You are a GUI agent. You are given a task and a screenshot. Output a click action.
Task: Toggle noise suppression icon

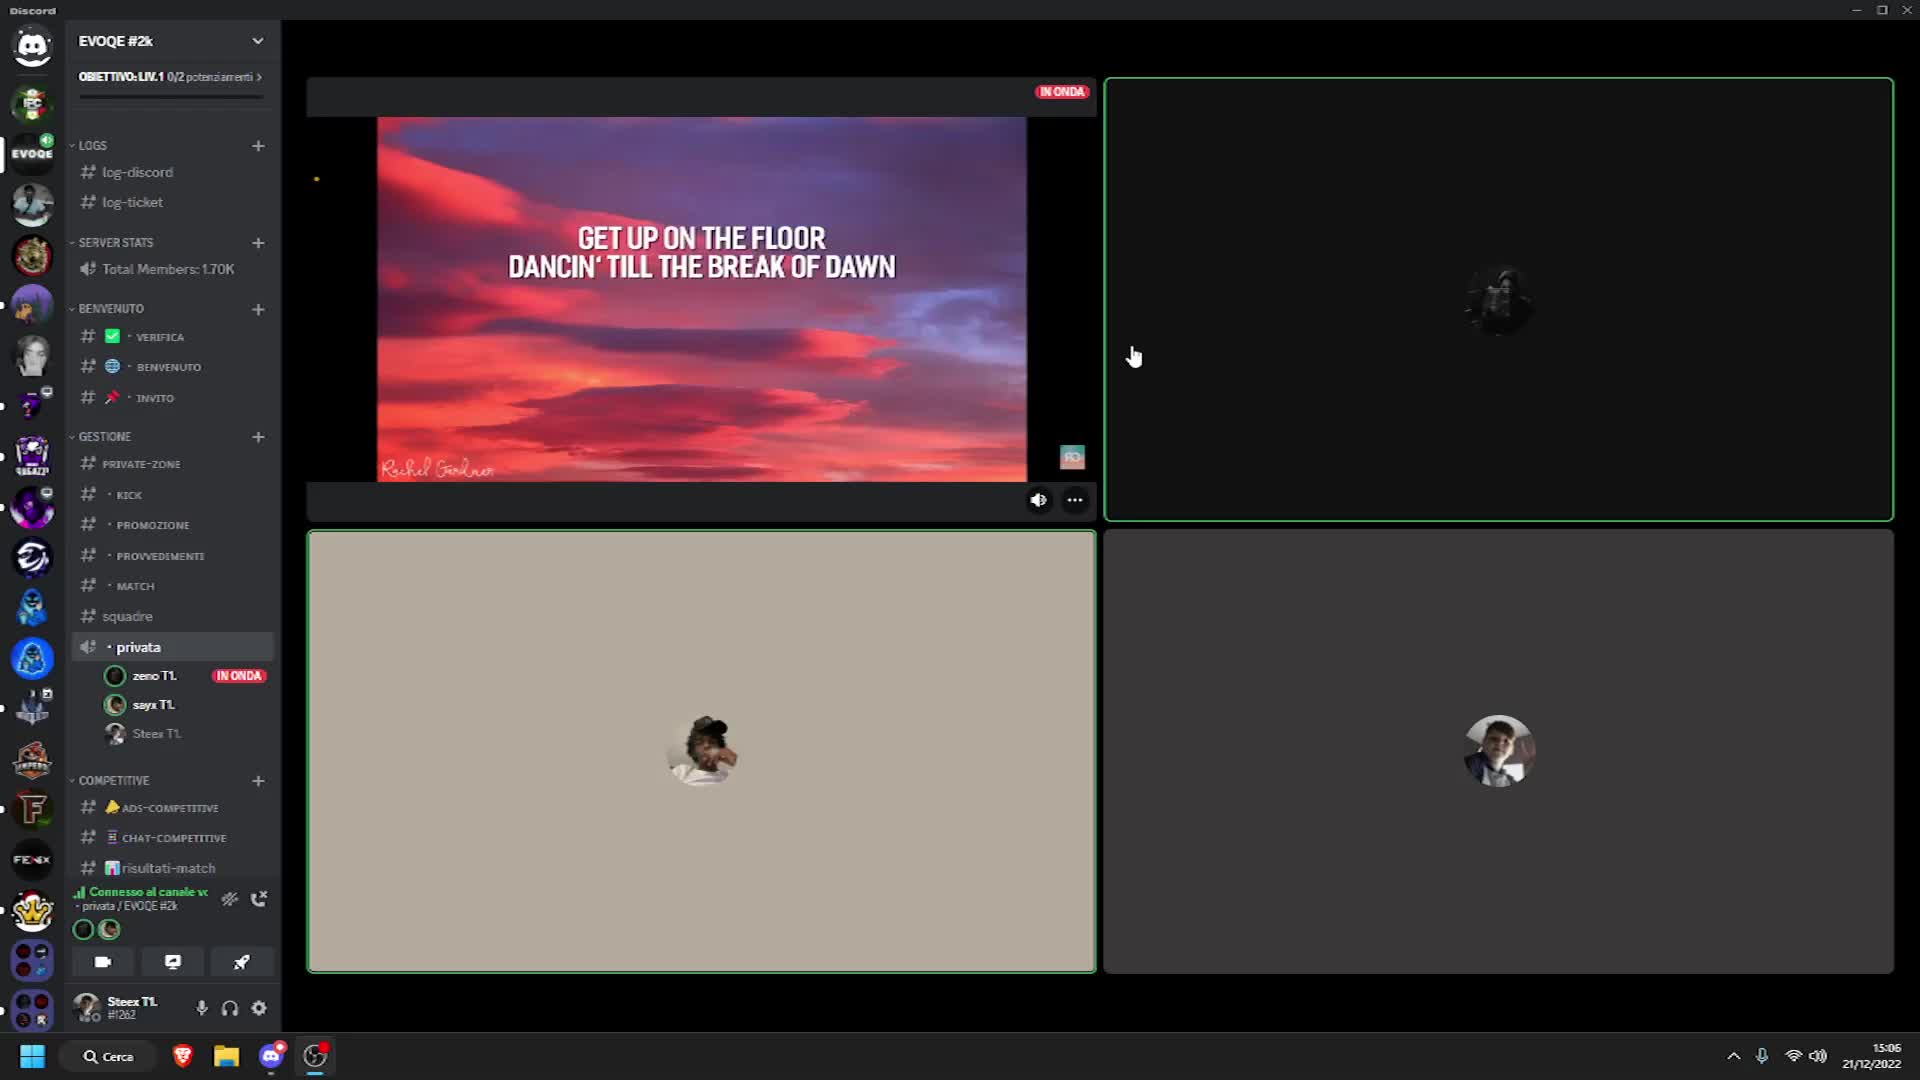[x=230, y=898]
